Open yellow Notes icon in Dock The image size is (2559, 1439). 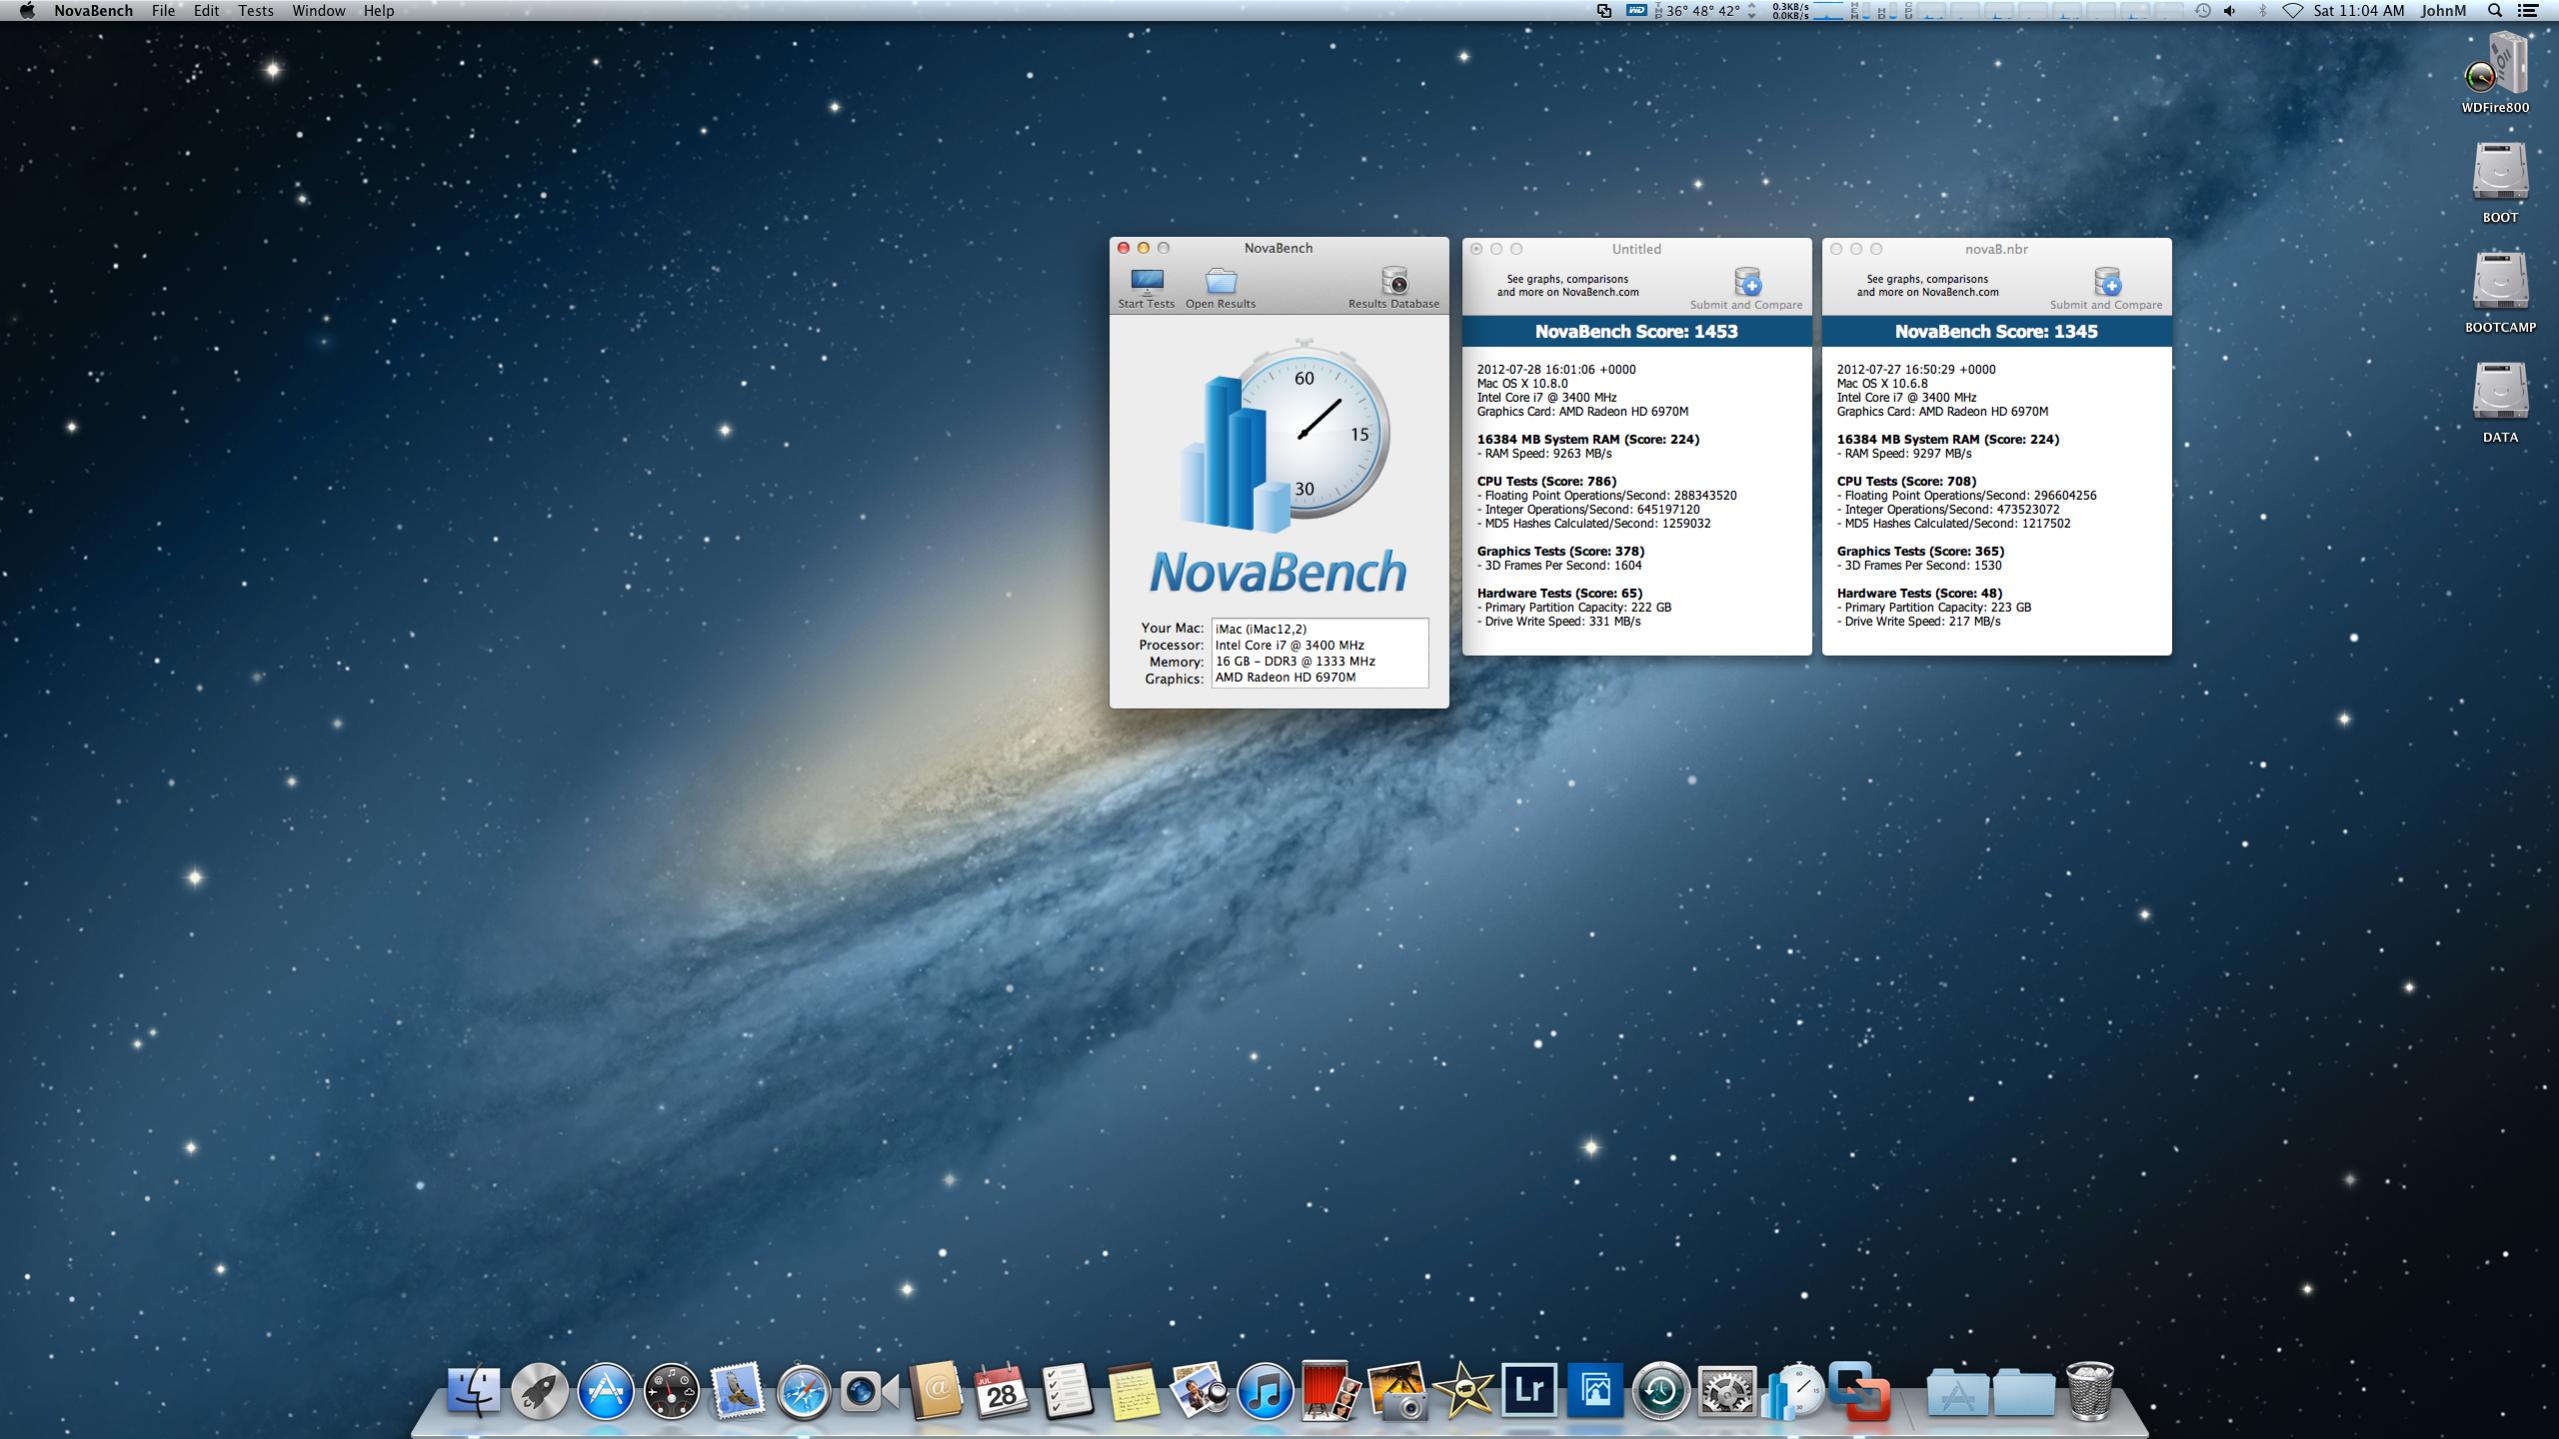pyautogui.click(x=1133, y=1391)
